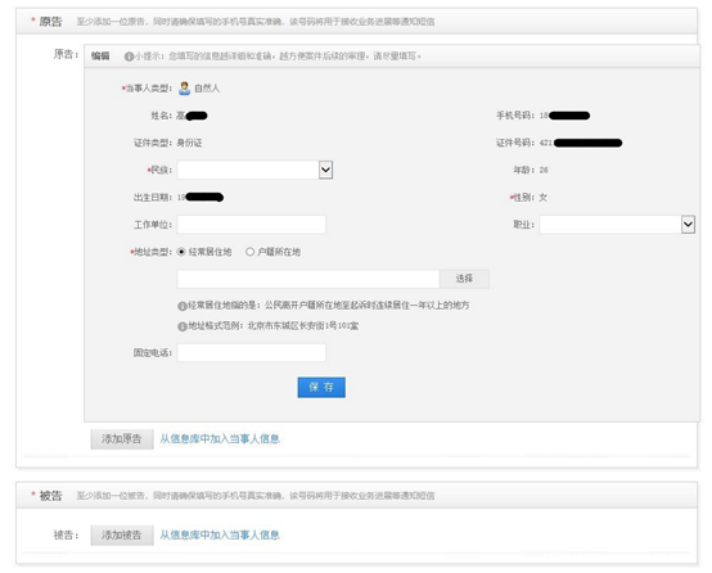Click the address input box
Viewport: 712px width, 573px height.
point(308,278)
